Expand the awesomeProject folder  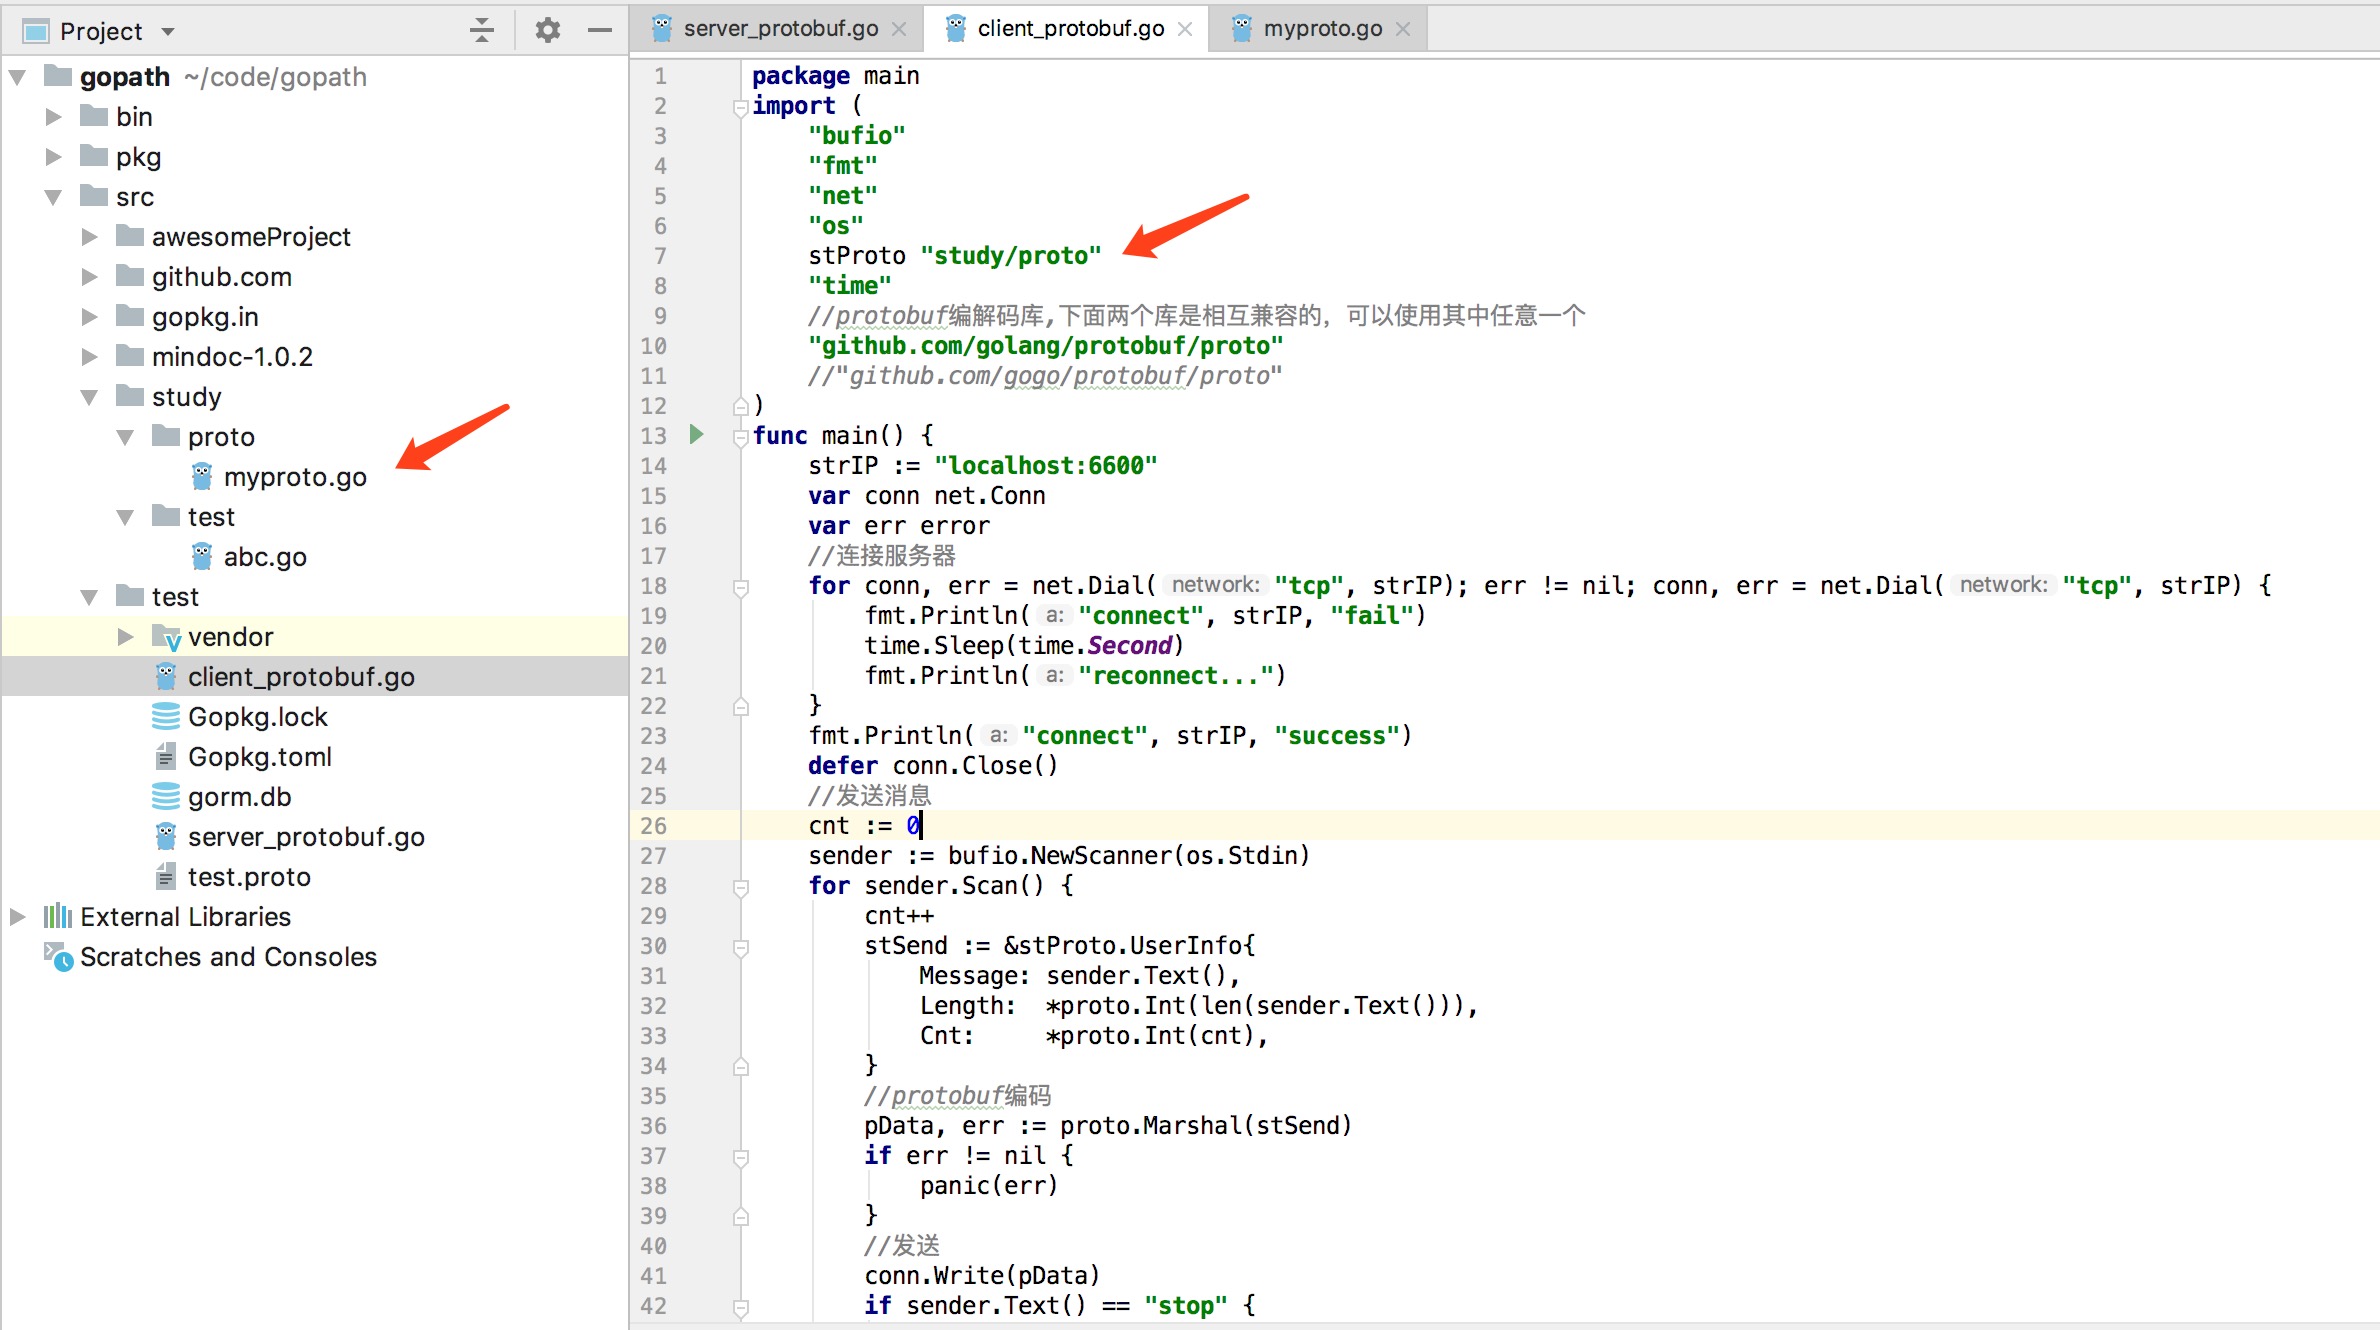(90, 237)
